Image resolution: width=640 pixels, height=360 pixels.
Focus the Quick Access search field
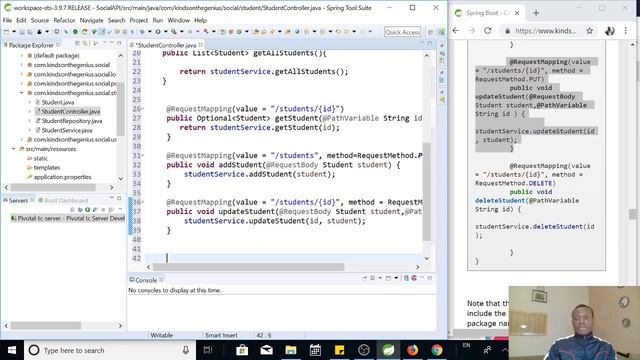coord(402,32)
